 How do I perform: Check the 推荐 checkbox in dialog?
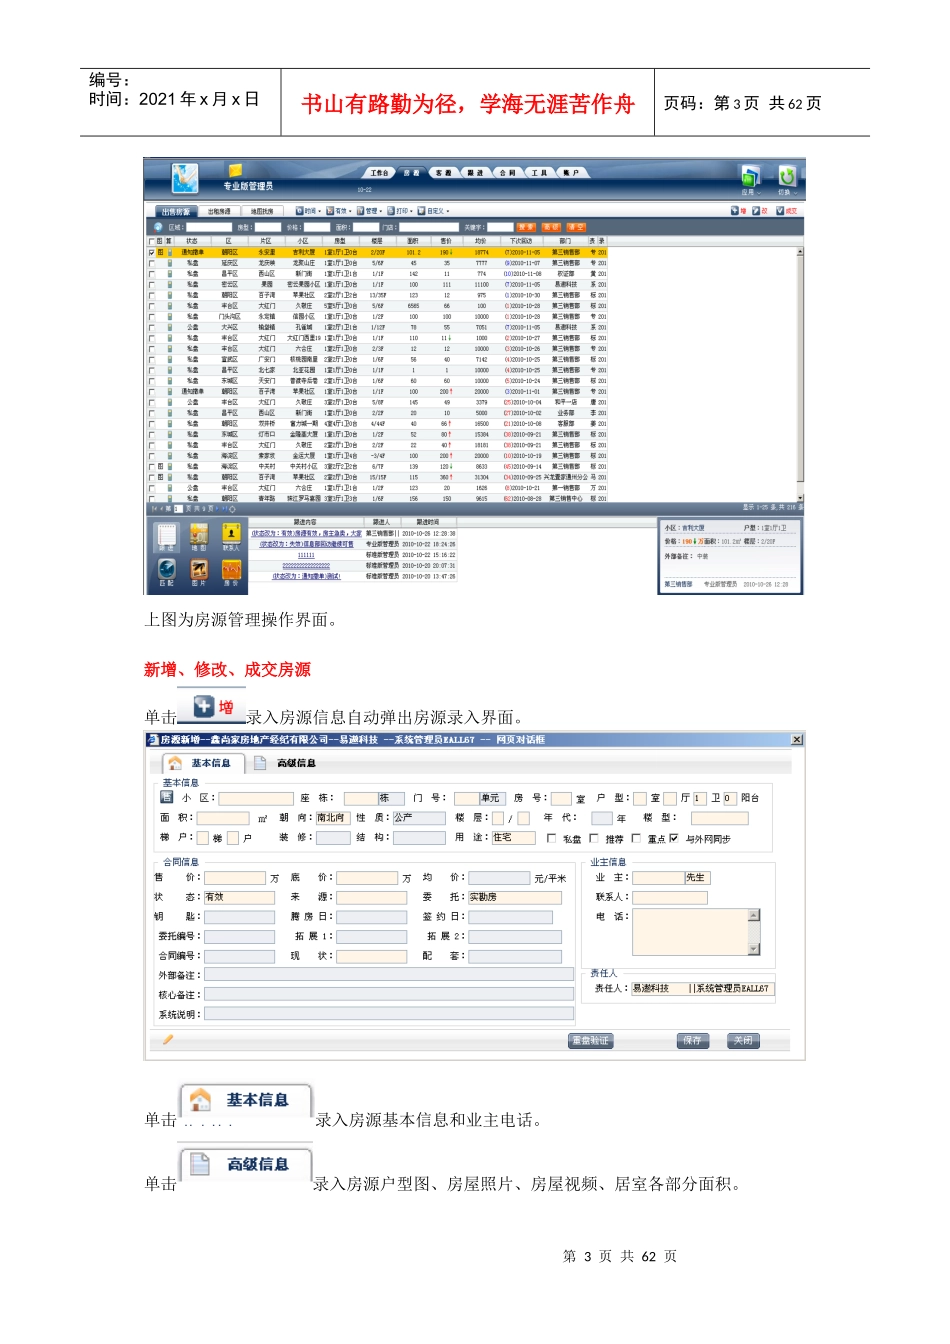pos(594,838)
